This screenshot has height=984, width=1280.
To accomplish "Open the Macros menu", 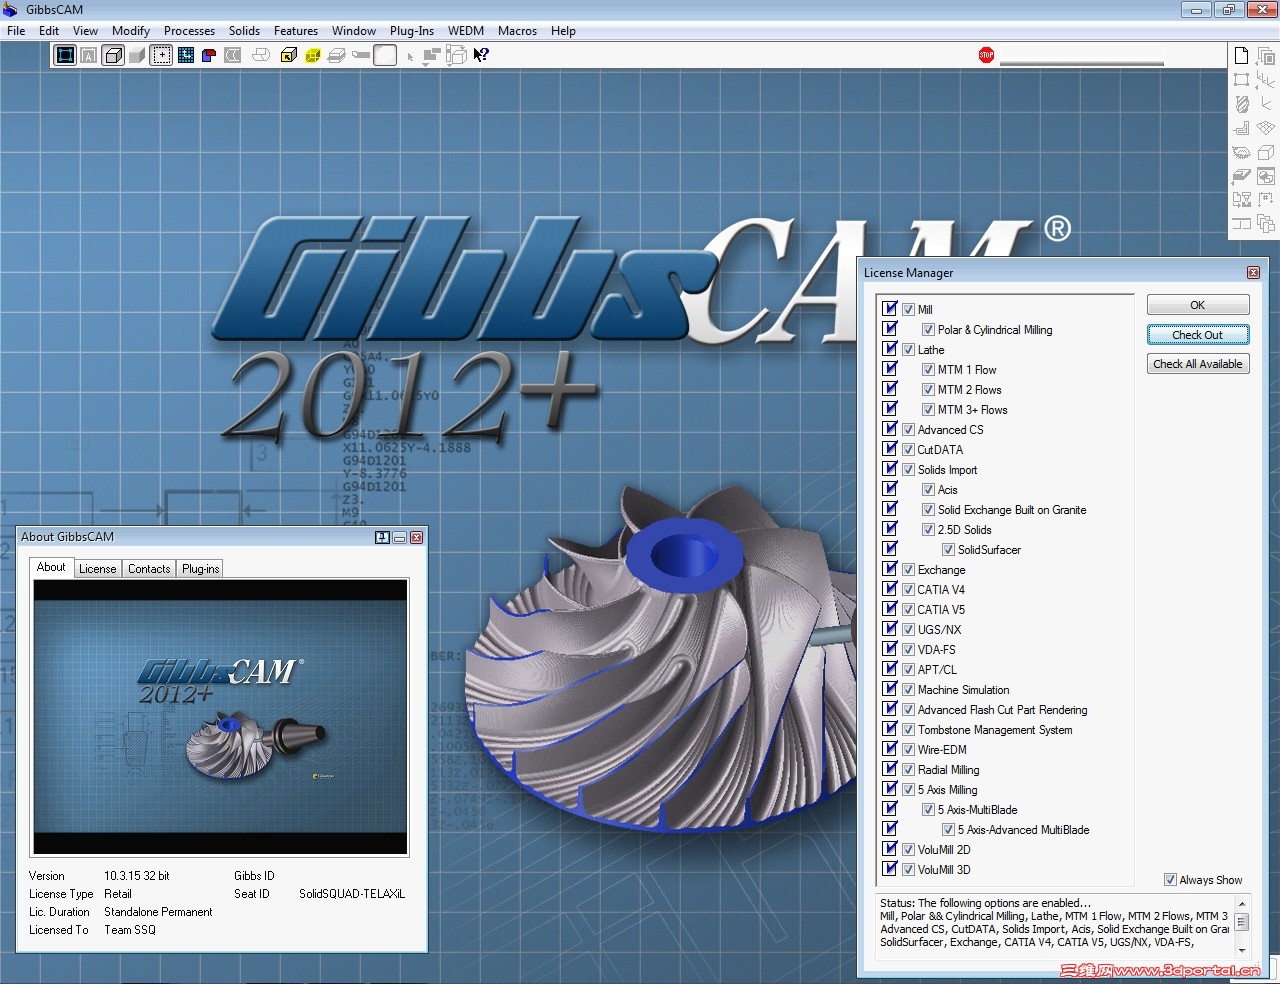I will tap(517, 31).
